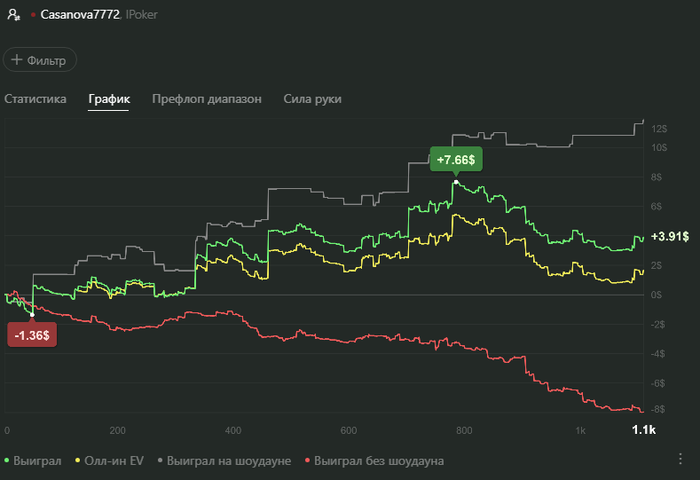Toggle the Олл-ин EV legend item
The height and width of the screenshot is (480, 700).
(x=109, y=461)
